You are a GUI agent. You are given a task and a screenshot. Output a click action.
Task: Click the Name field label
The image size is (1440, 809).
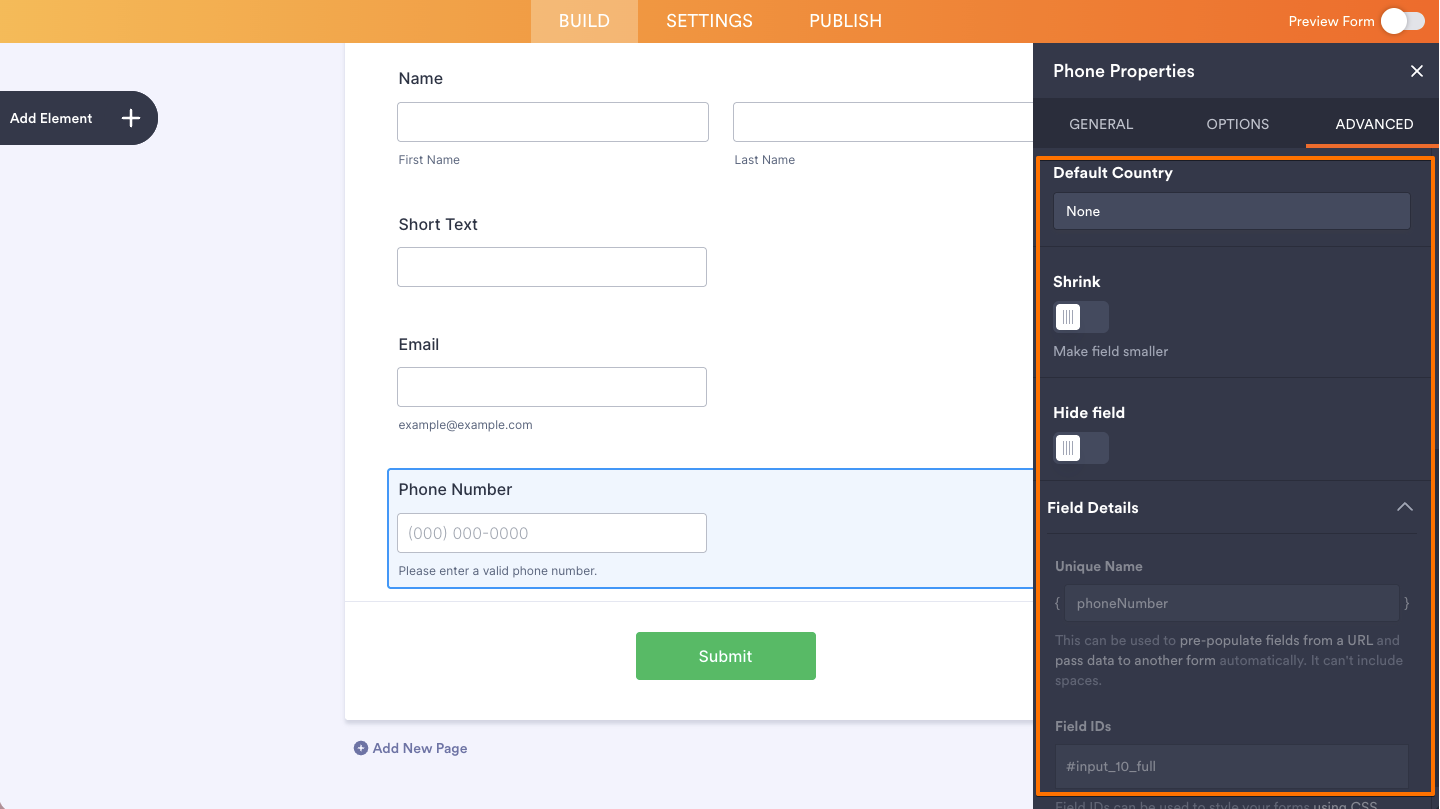tap(420, 78)
